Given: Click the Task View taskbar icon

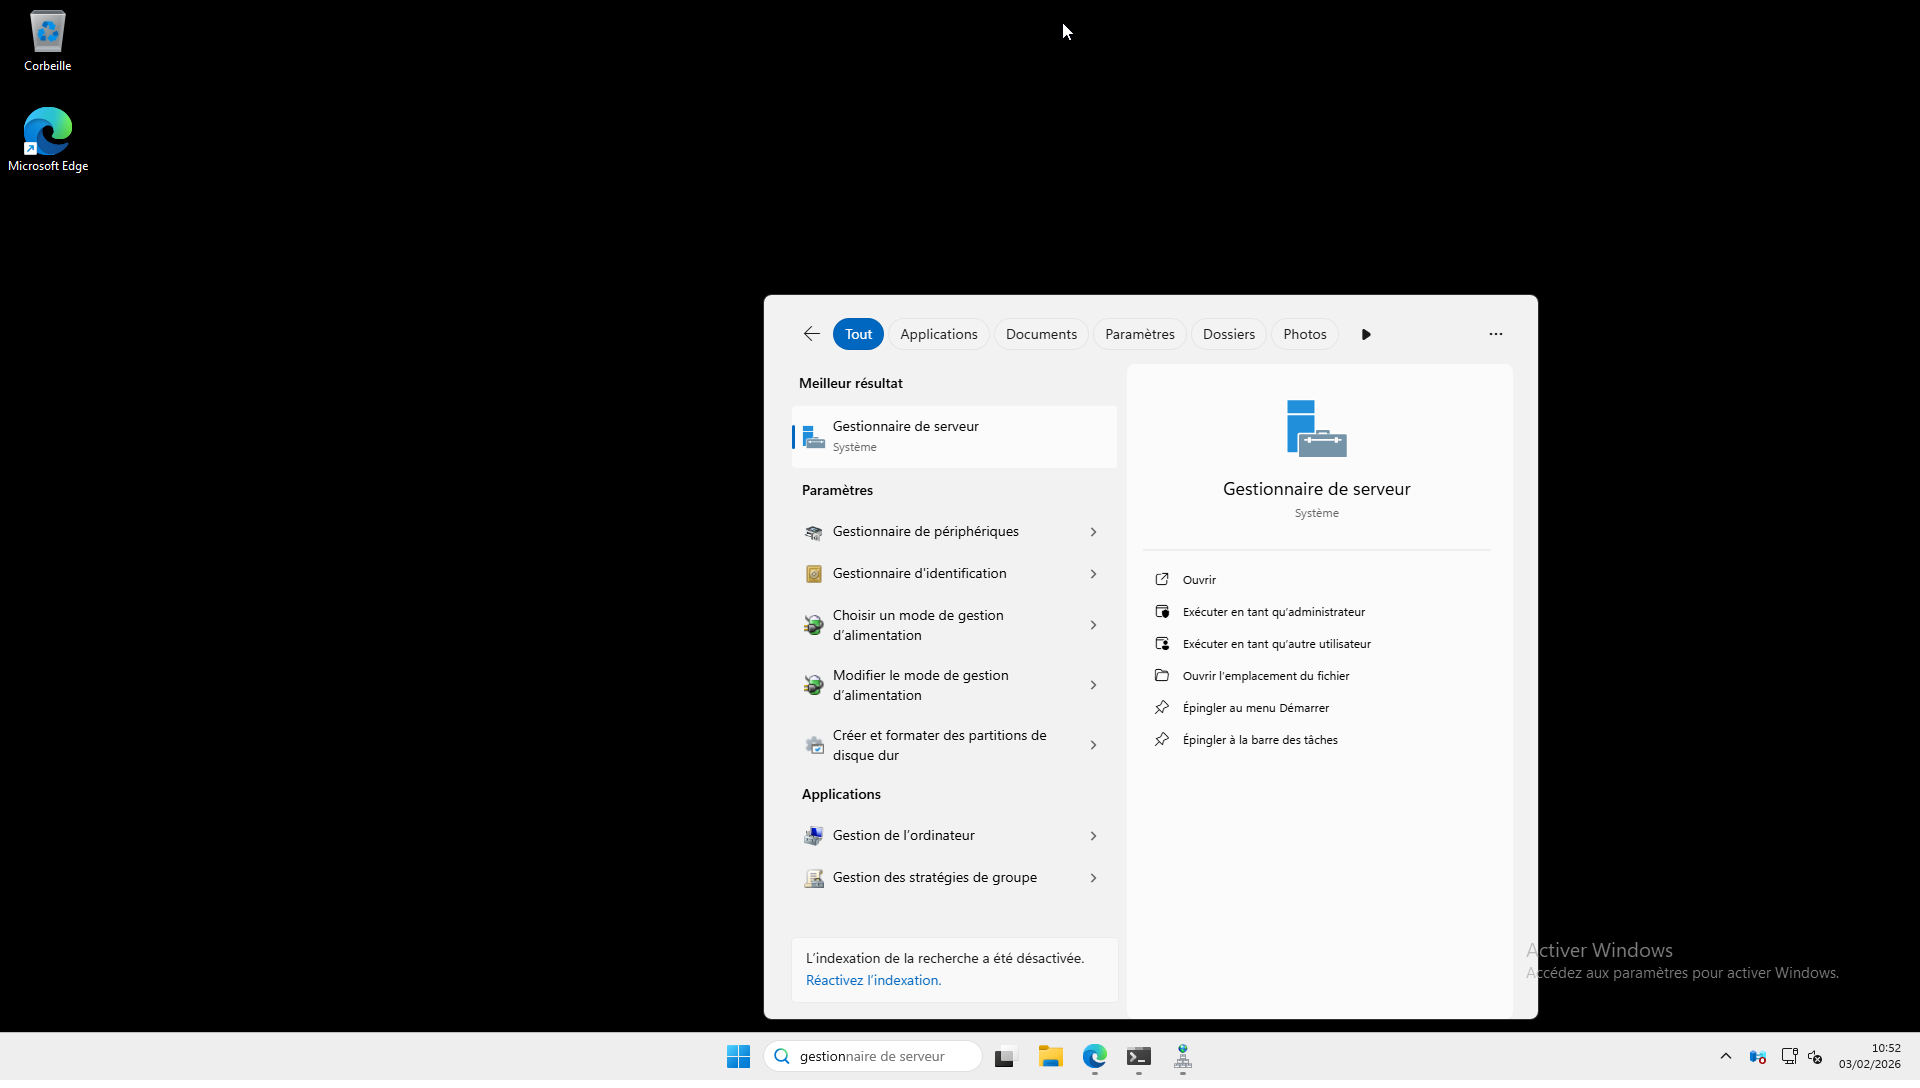Looking at the screenshot, I should click(x=1005, y=1057).
